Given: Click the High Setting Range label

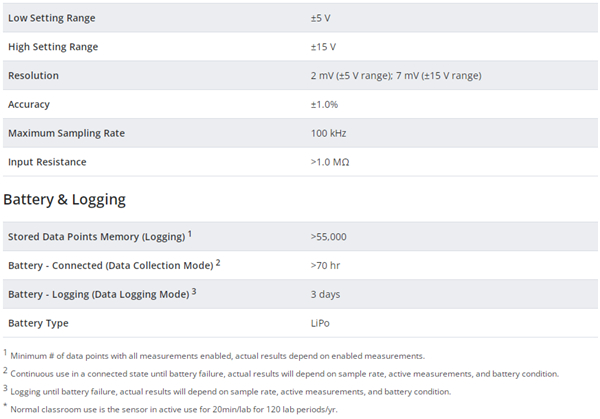Looking at the screenshot, I should tap(53, 47).
